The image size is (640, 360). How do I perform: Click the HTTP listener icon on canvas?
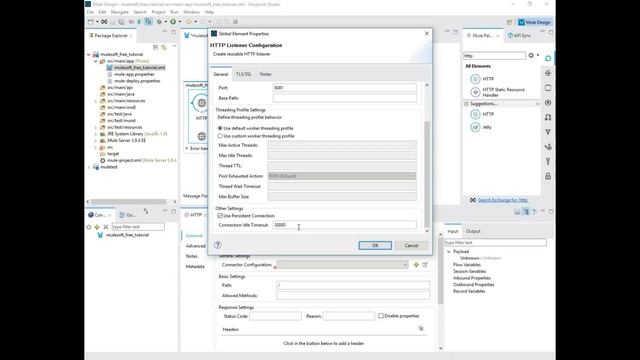[x=201, y=103]
